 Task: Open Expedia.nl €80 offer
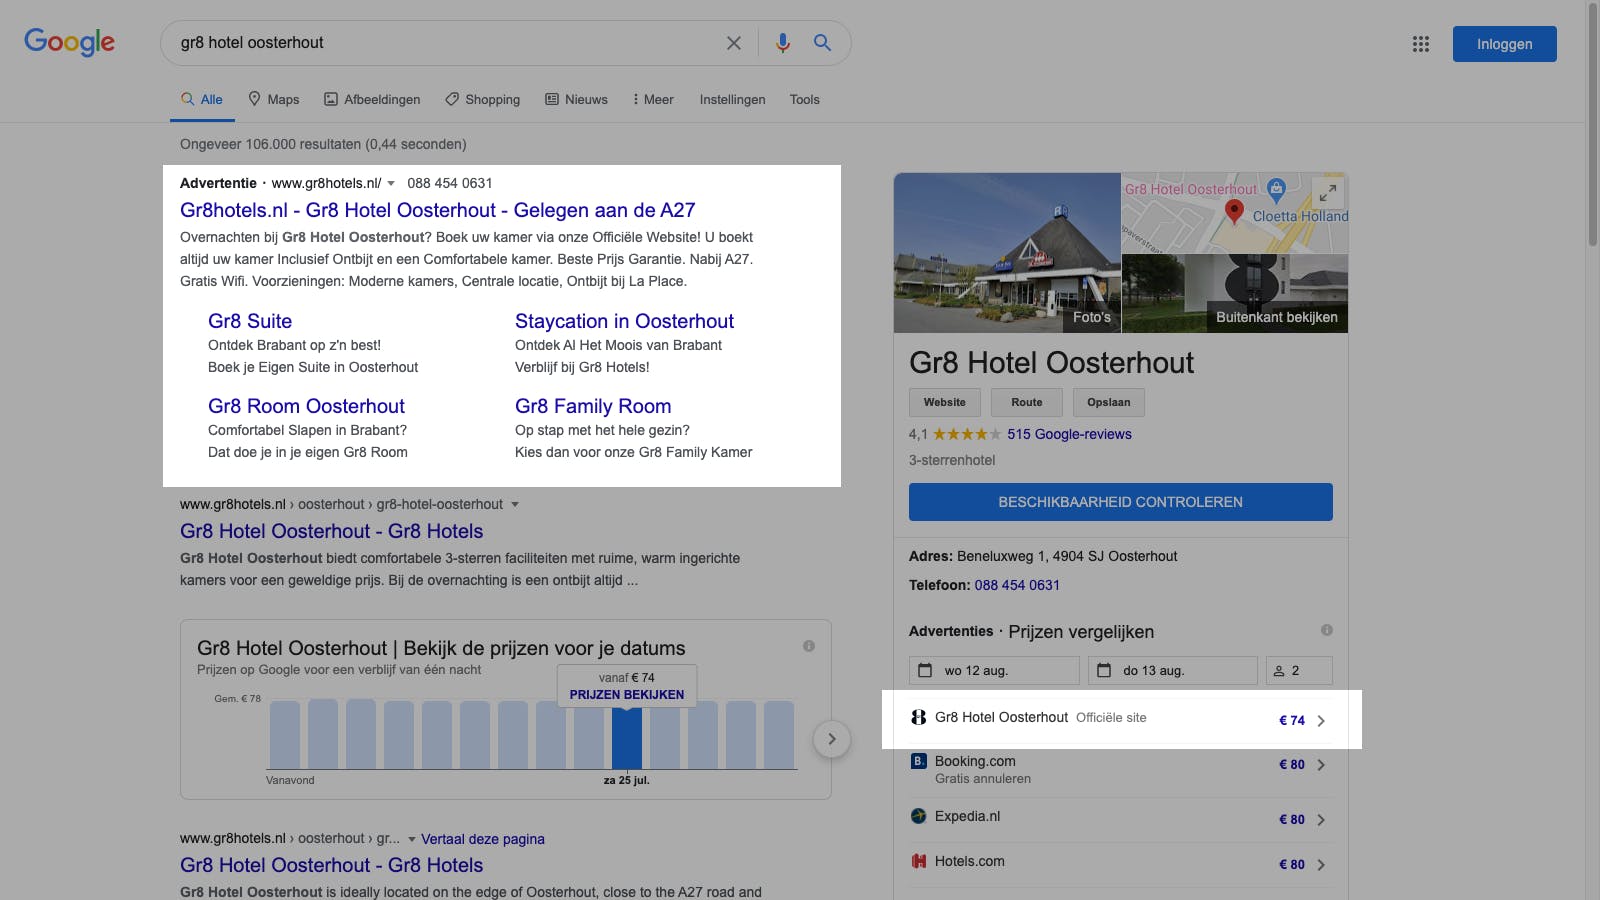(1121, 818)
